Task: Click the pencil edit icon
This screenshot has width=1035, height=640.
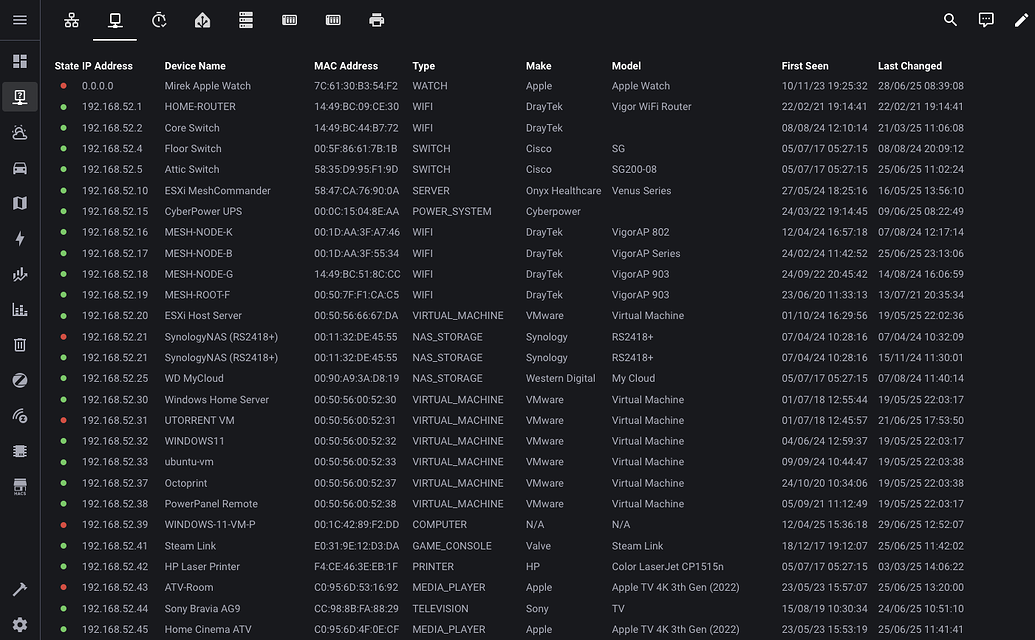Action: 1020,20
